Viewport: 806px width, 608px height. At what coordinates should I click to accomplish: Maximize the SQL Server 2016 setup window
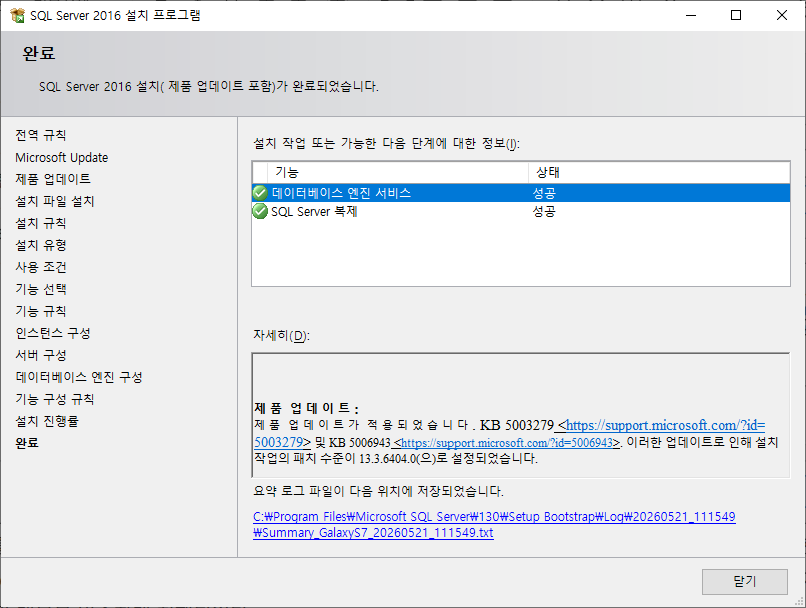[x=736, y=15]
